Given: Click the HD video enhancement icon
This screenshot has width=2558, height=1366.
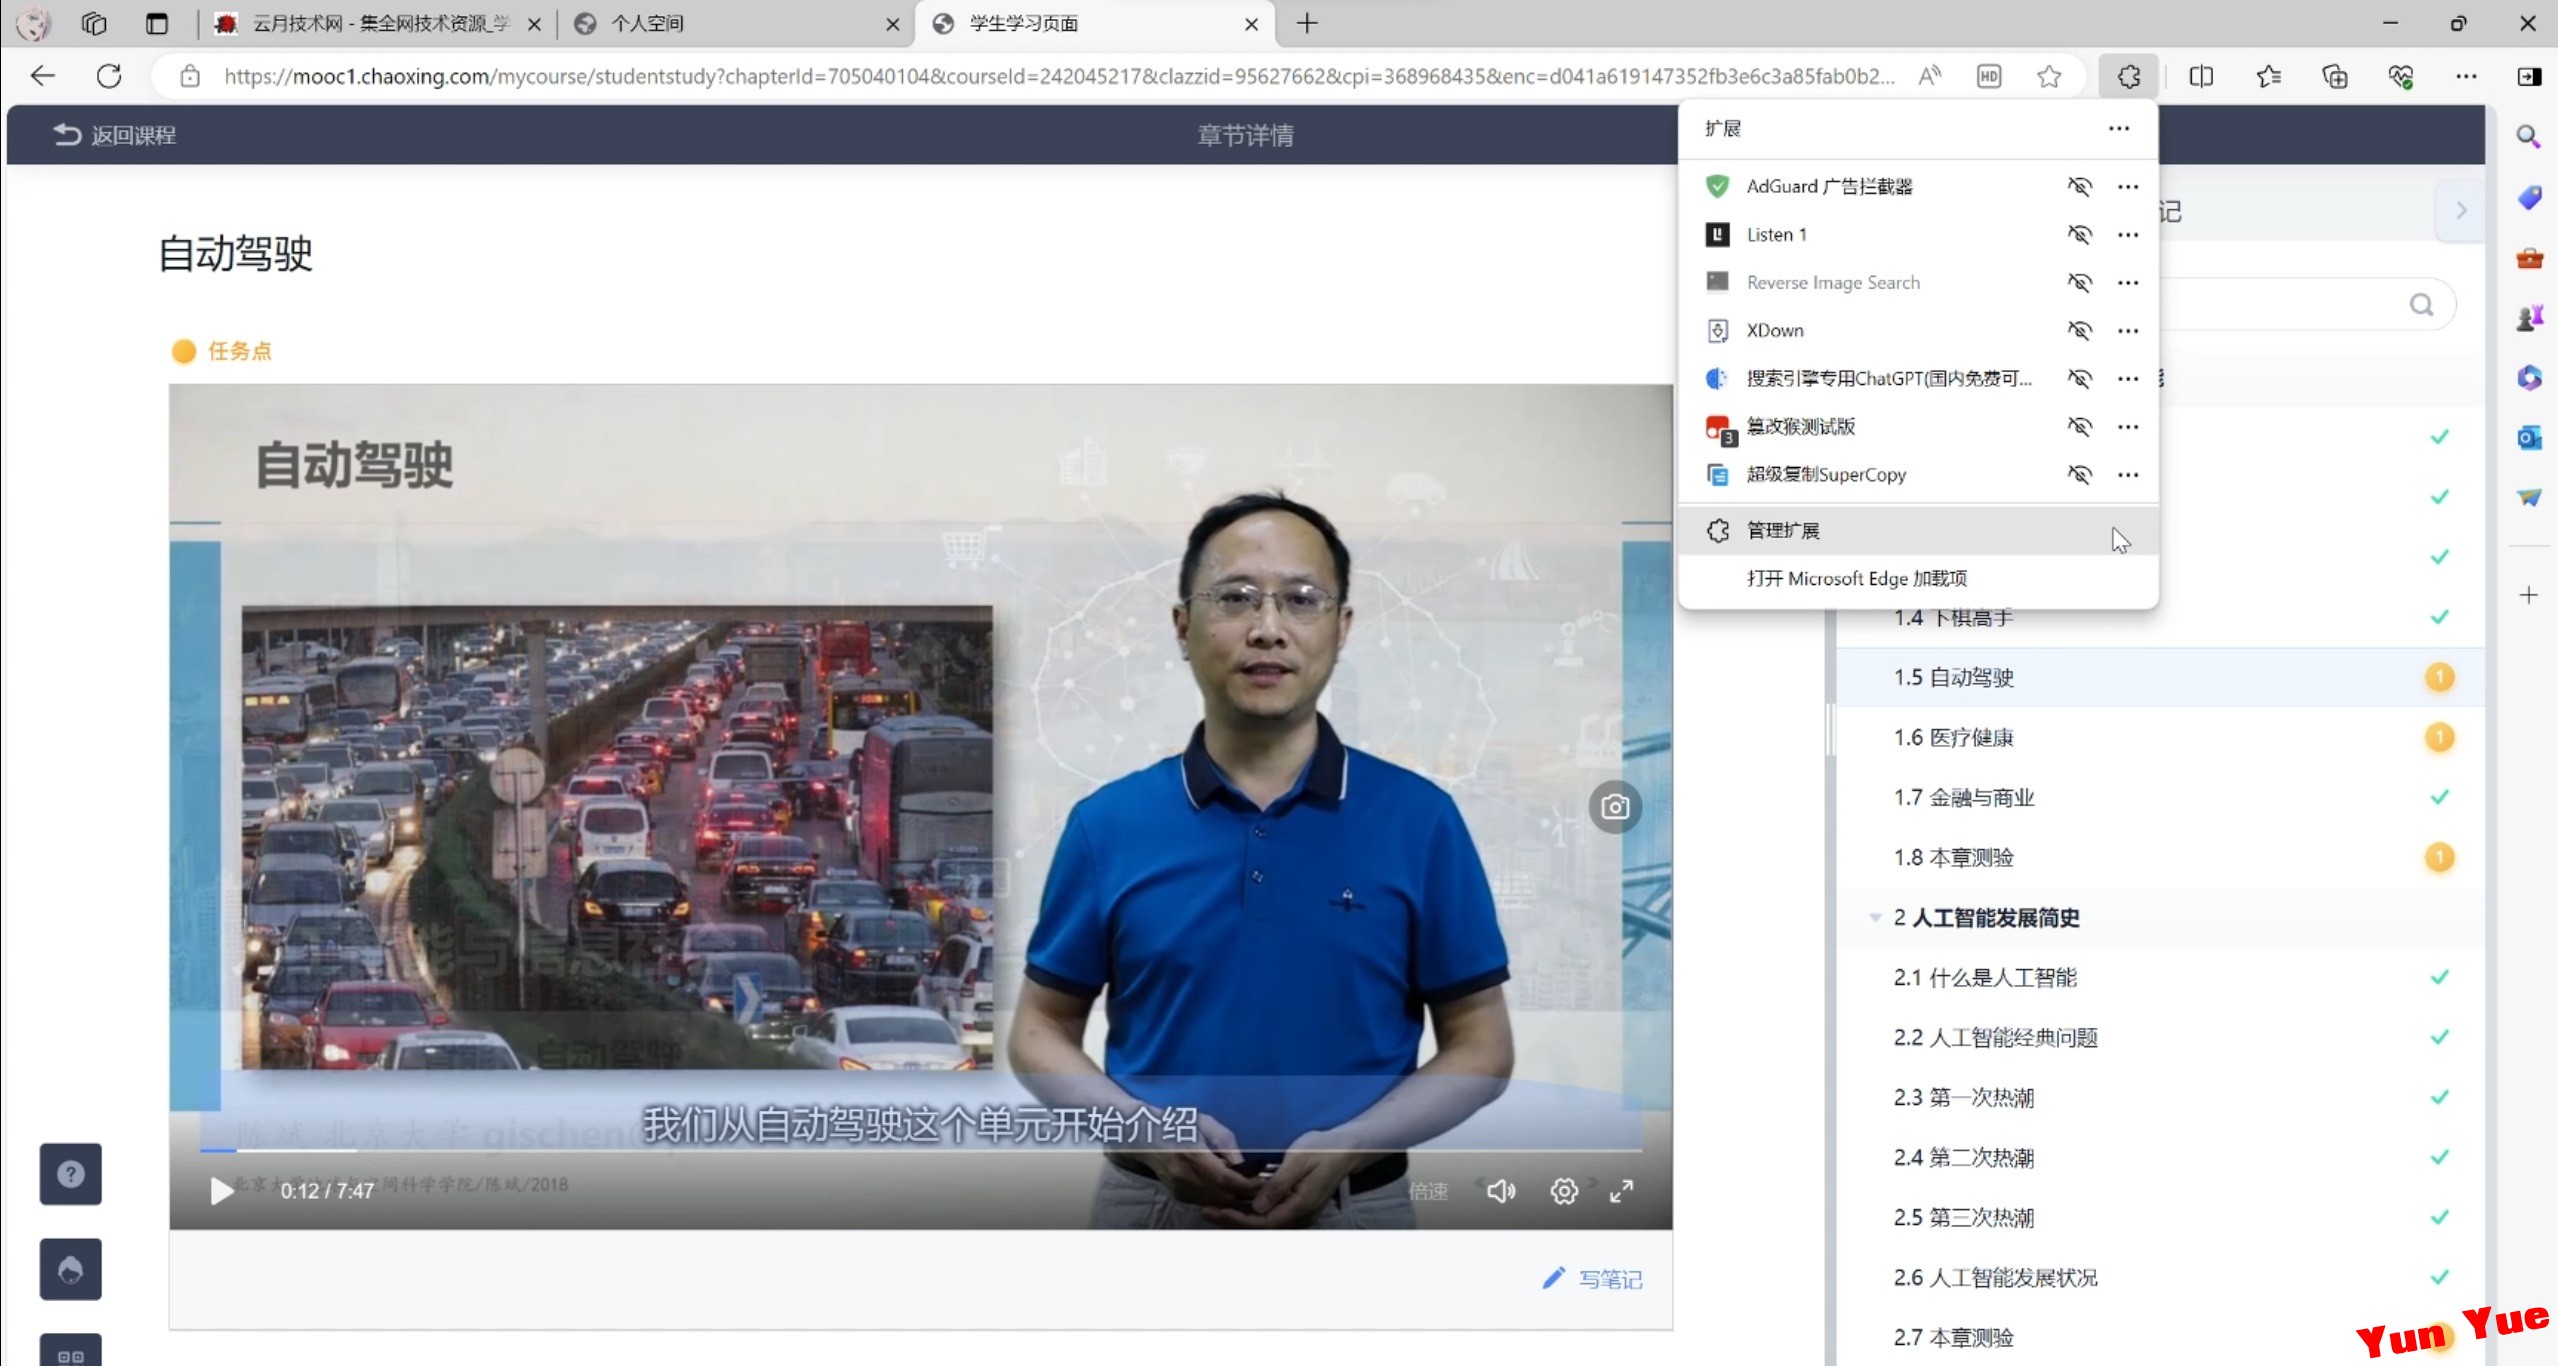Looking at the screenshot, I should pyautogui.click(x=1989, y=76).
